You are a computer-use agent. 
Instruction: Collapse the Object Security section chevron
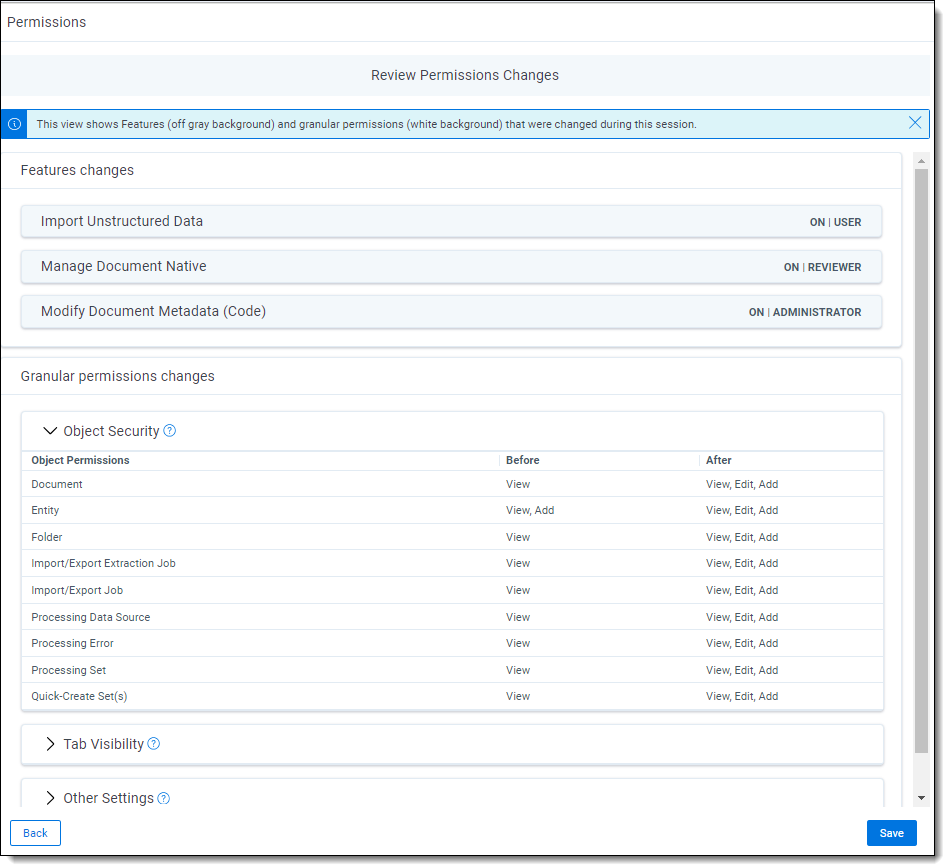(51, 431)
